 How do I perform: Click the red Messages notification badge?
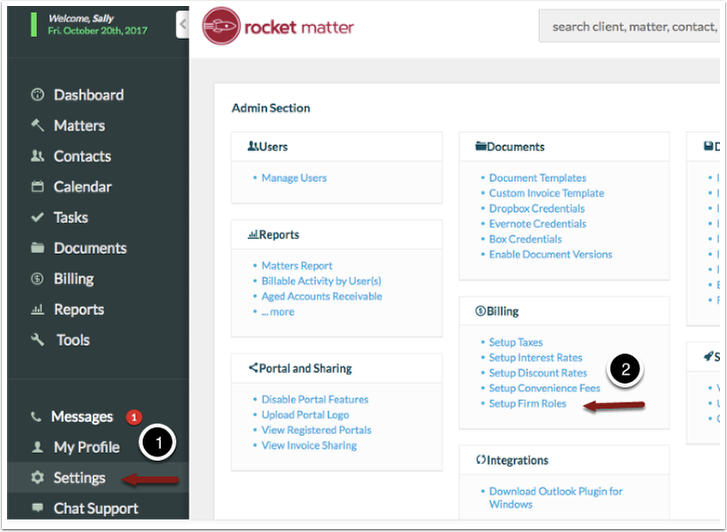coord(134,417)
